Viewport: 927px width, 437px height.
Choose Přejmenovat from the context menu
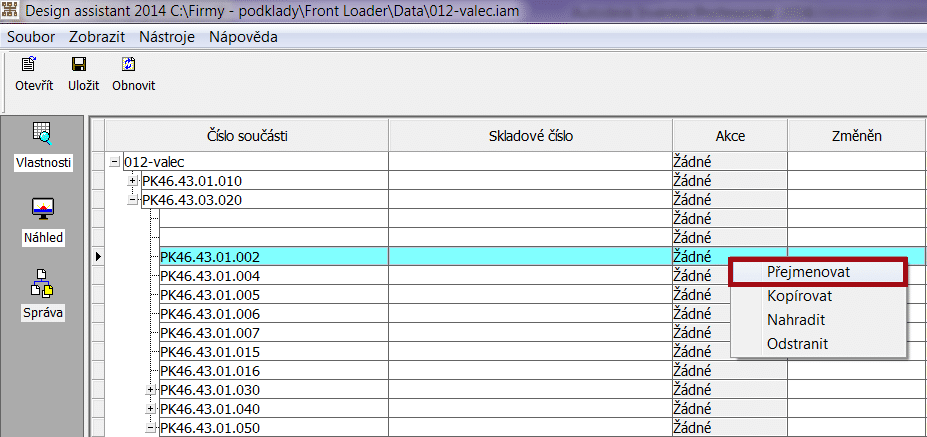[817, 272]
